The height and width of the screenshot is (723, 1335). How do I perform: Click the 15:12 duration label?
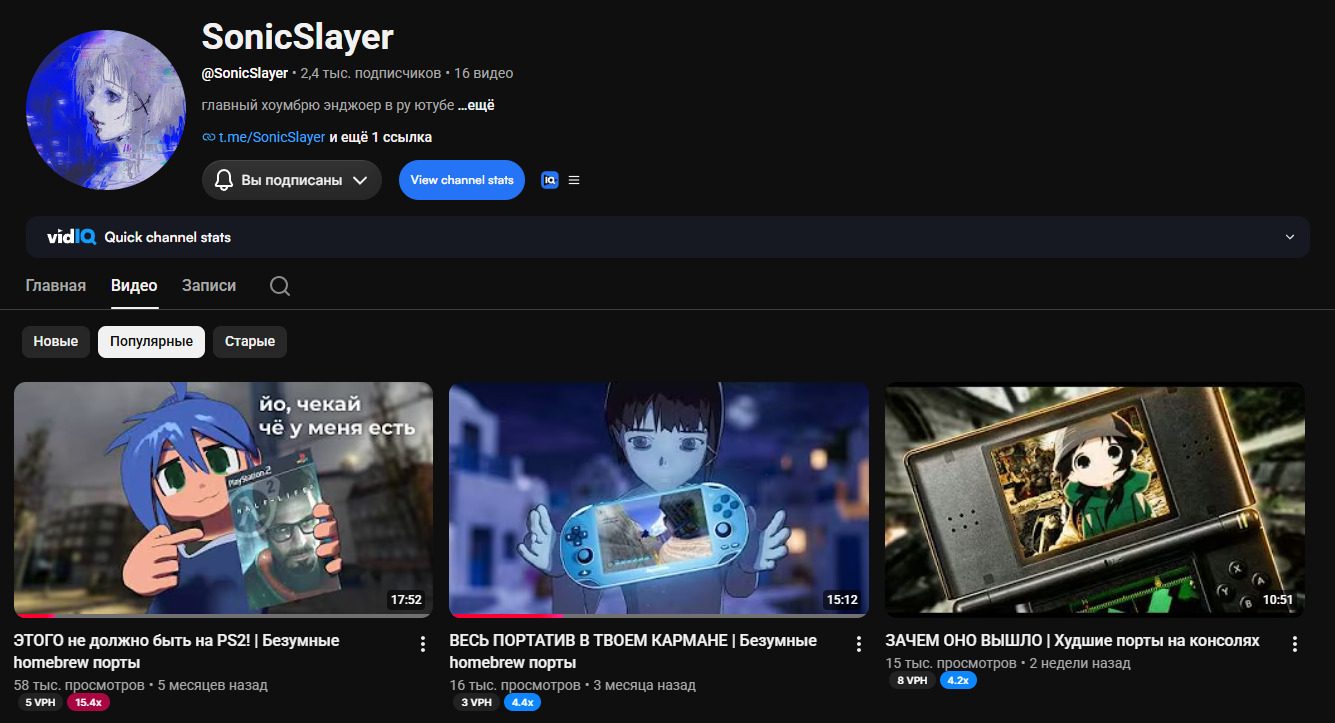click(842, 600)
